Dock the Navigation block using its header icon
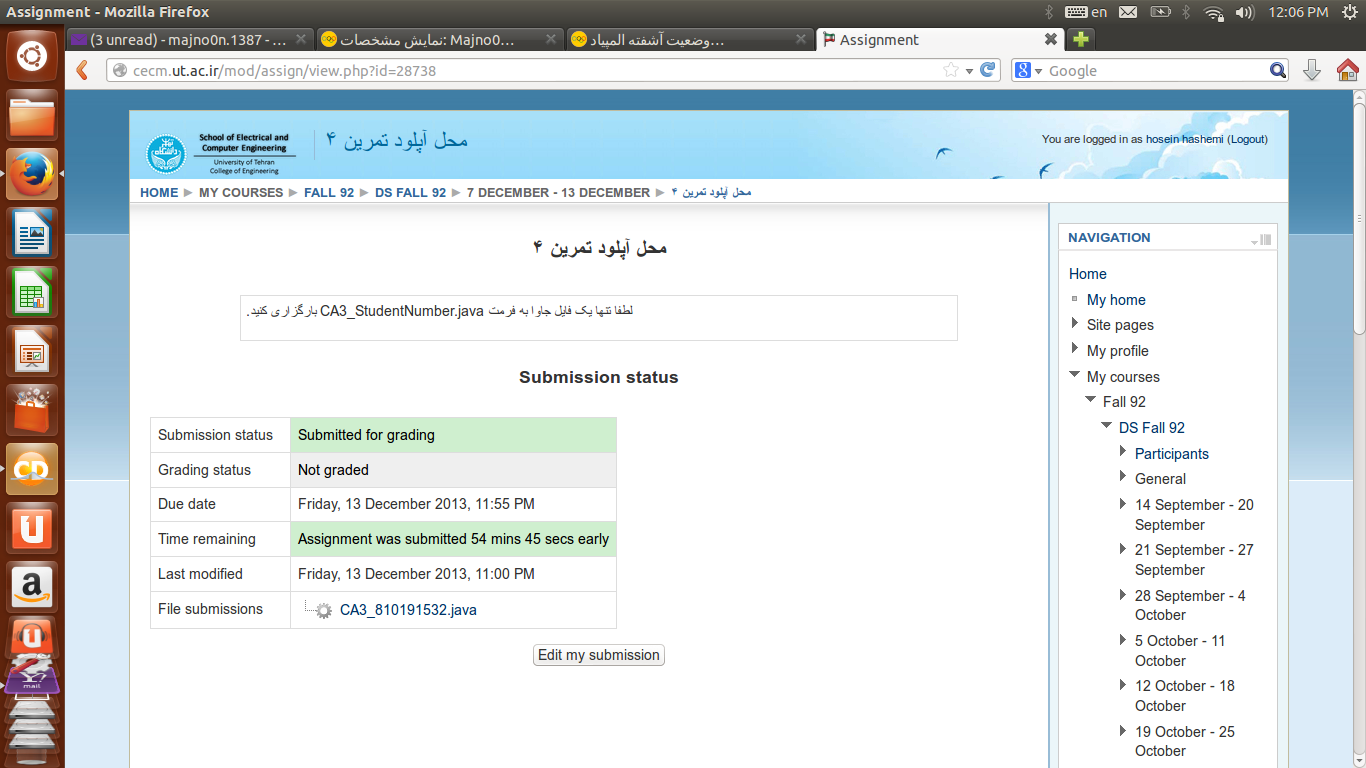Screen dimensions: 1366x768 tap(1265, 239)
